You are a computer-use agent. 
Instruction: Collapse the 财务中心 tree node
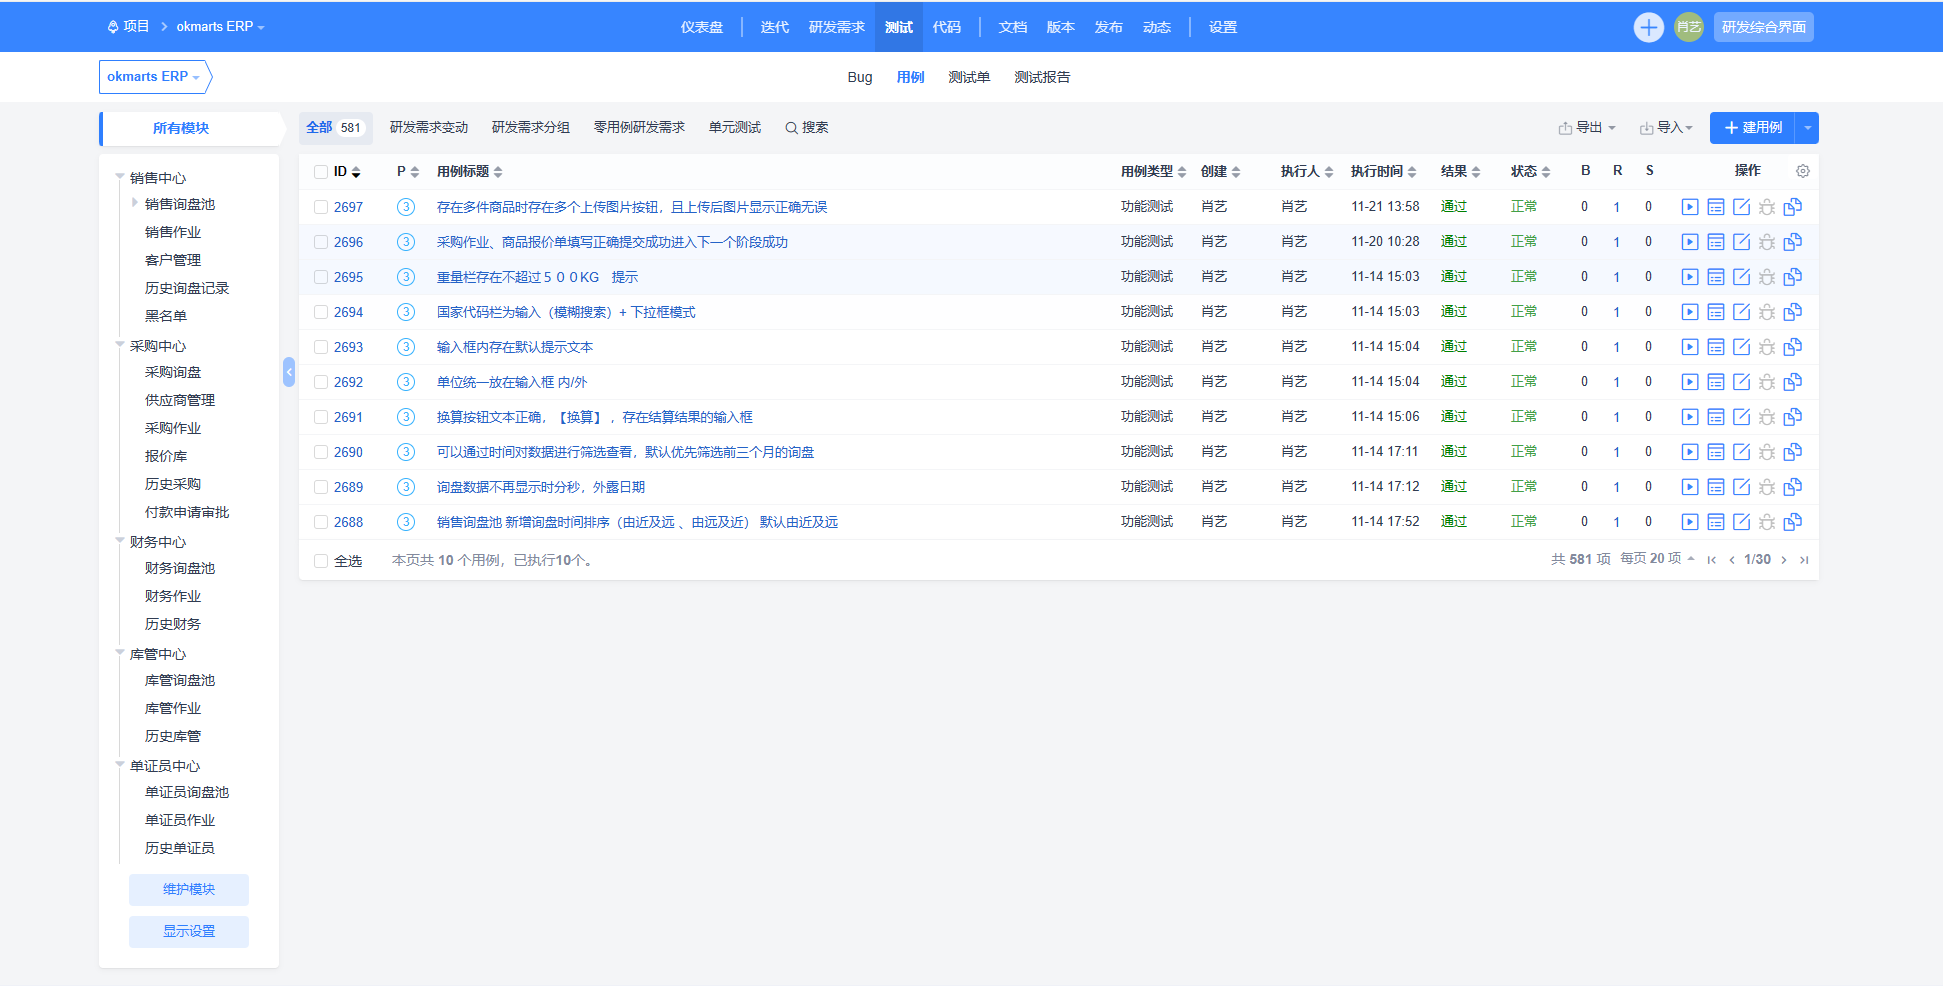coord(120,541)
